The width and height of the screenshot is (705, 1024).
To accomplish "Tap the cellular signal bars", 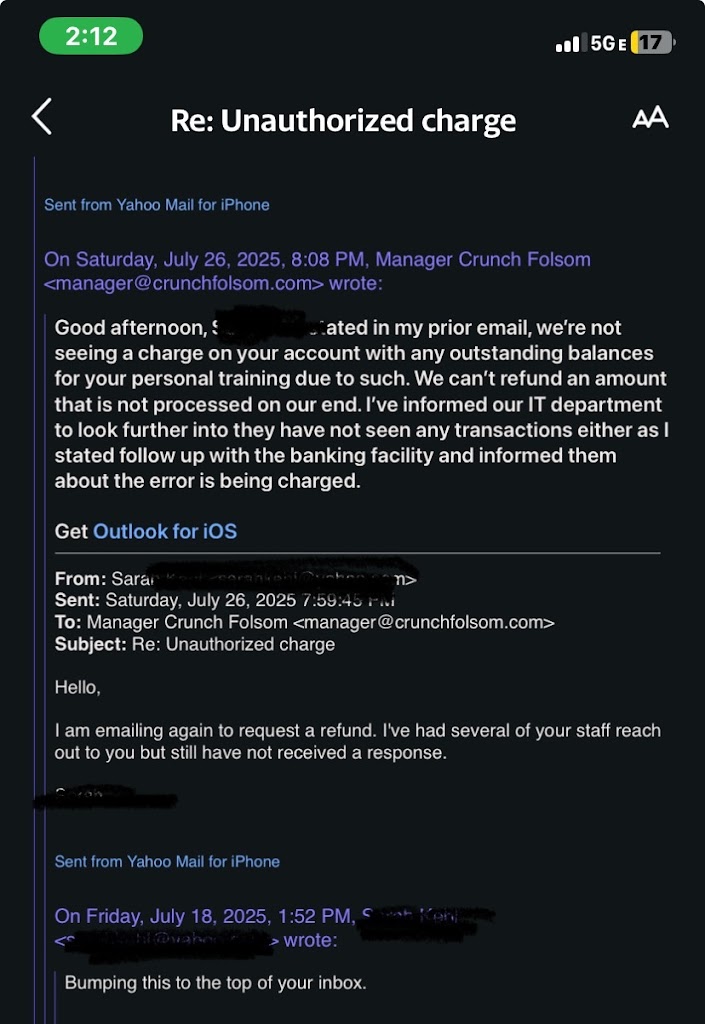I will point(568,44).
